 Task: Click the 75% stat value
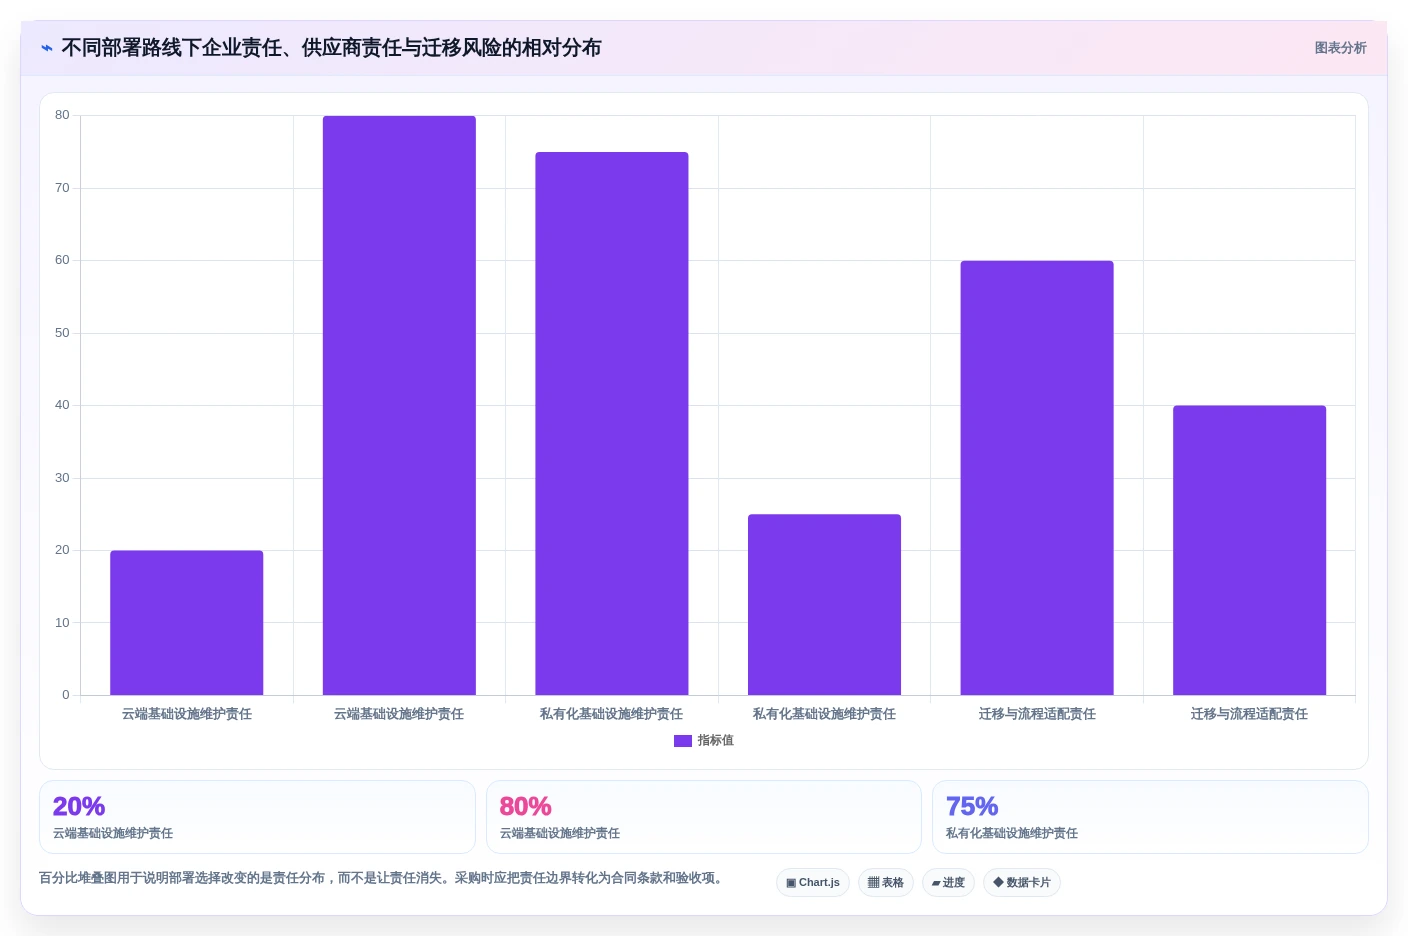pos(972,806)
